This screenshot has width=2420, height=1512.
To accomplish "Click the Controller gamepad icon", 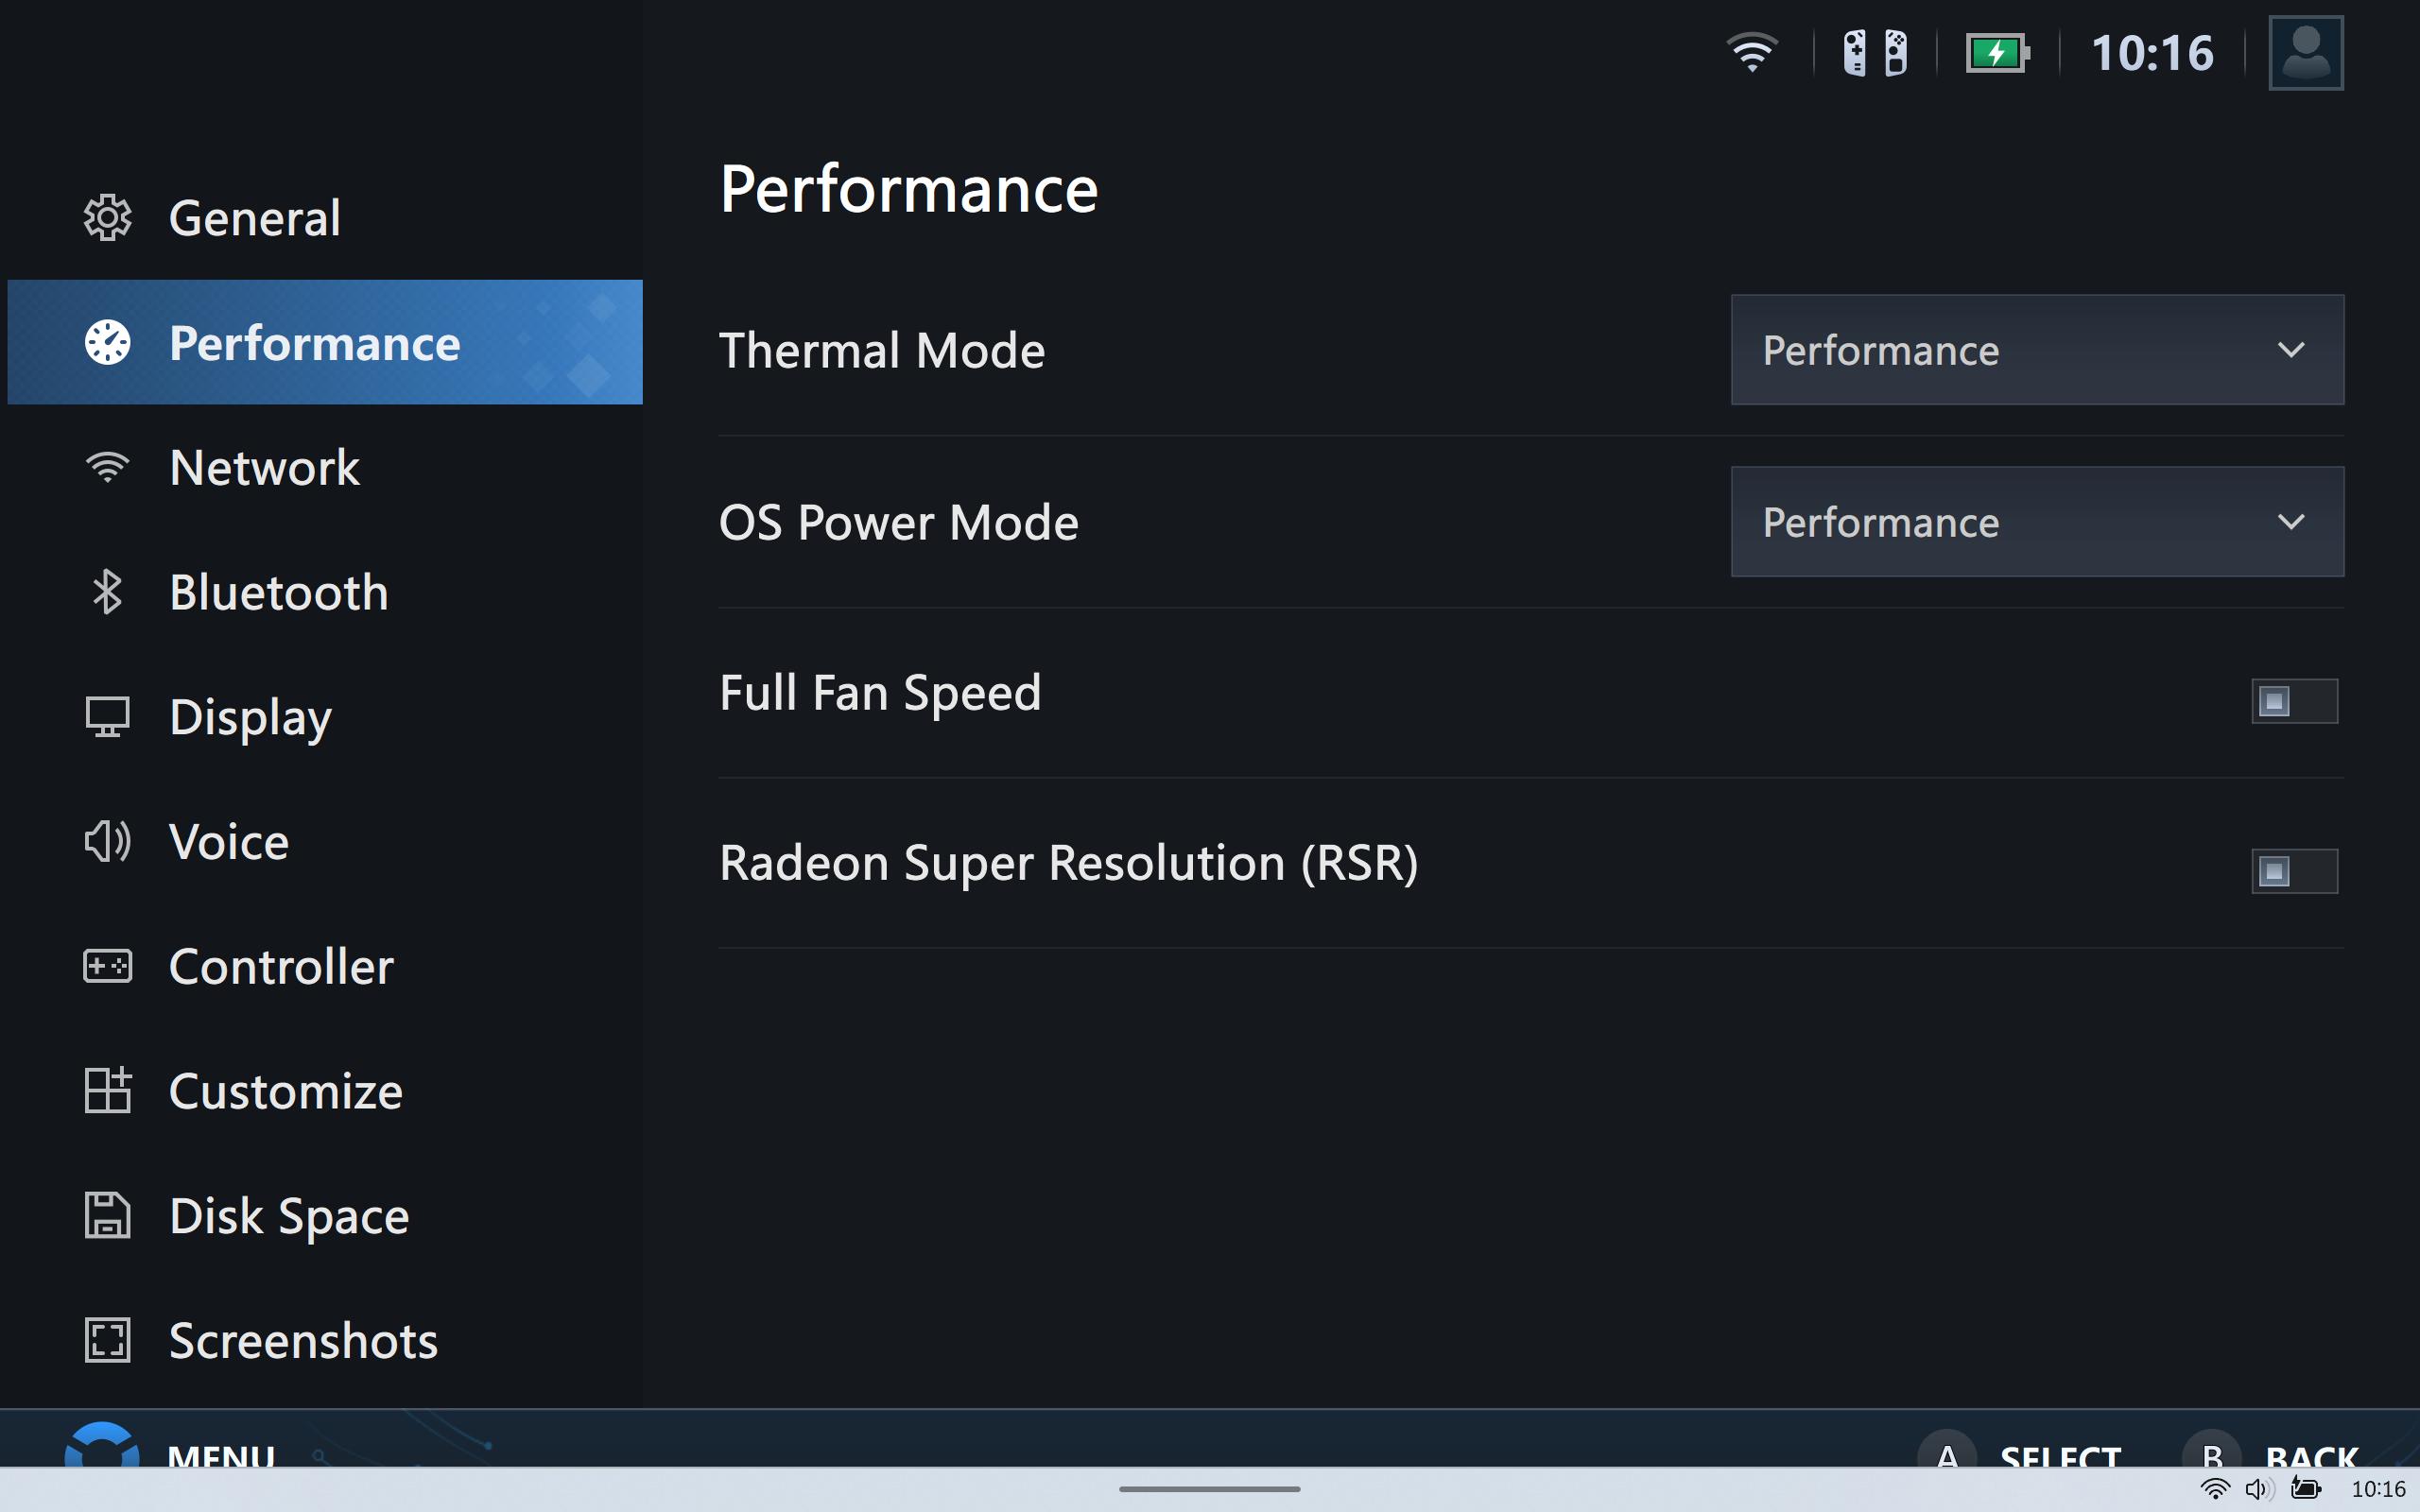I will [x=107, y=966].
